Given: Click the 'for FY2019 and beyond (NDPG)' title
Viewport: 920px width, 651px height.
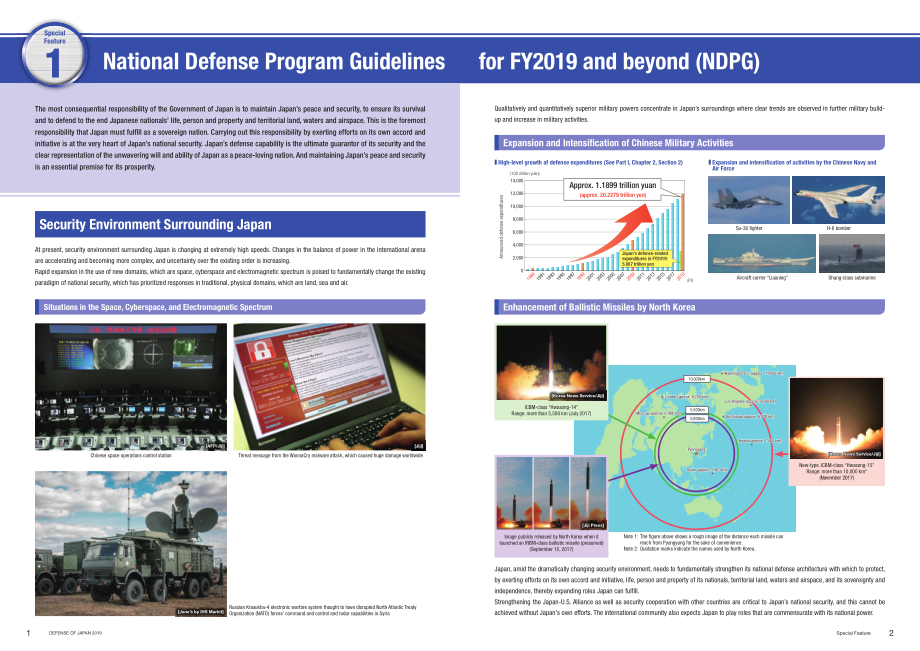Looking at the screenshot, I should click(x=619, y=62).
